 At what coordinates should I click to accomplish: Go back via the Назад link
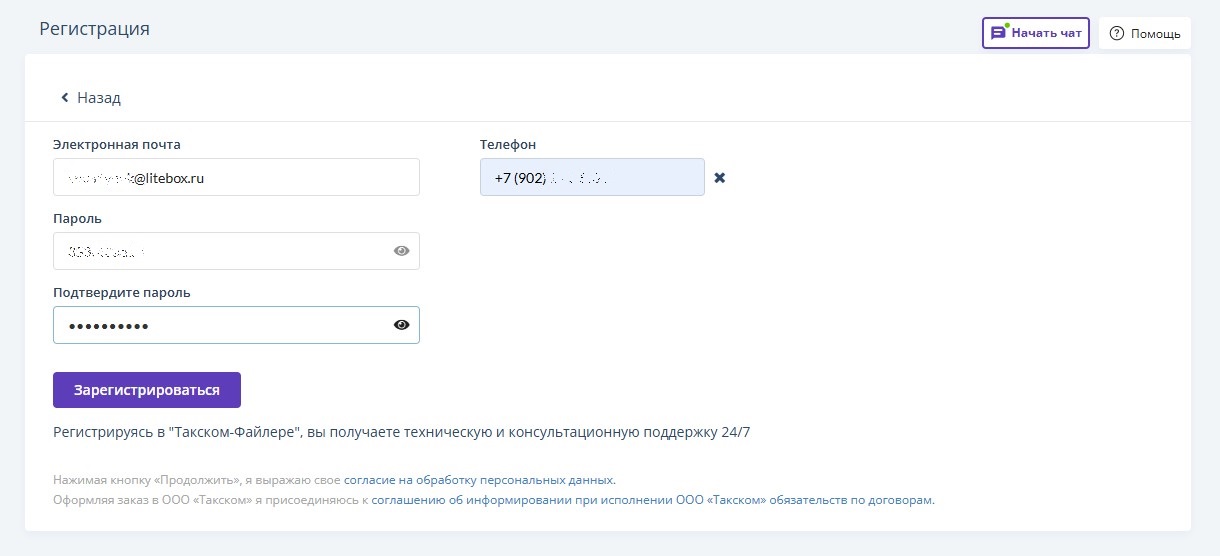pyautogui.click(x=90, y=98)
